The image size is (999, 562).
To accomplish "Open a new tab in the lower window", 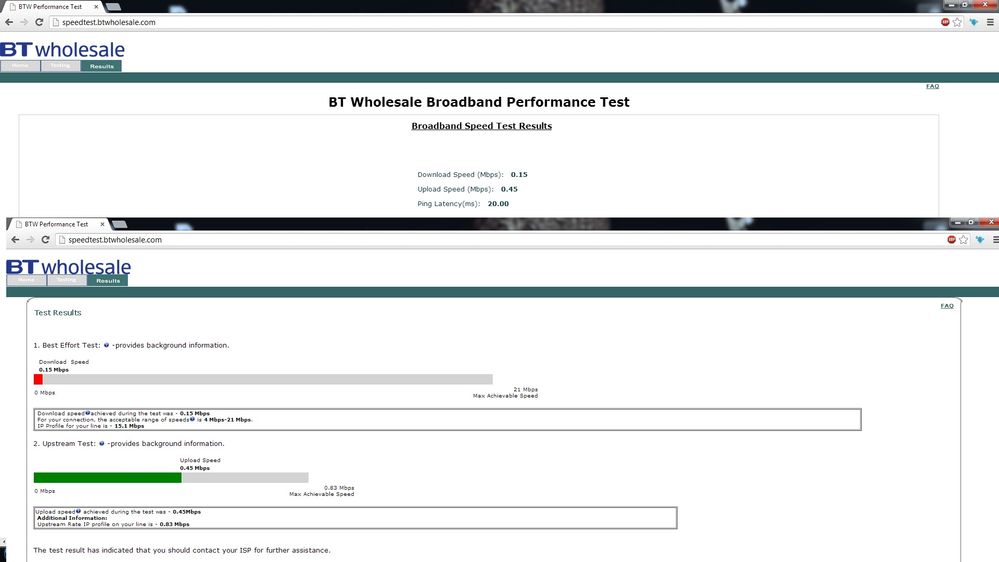I will tap(119, 224).
